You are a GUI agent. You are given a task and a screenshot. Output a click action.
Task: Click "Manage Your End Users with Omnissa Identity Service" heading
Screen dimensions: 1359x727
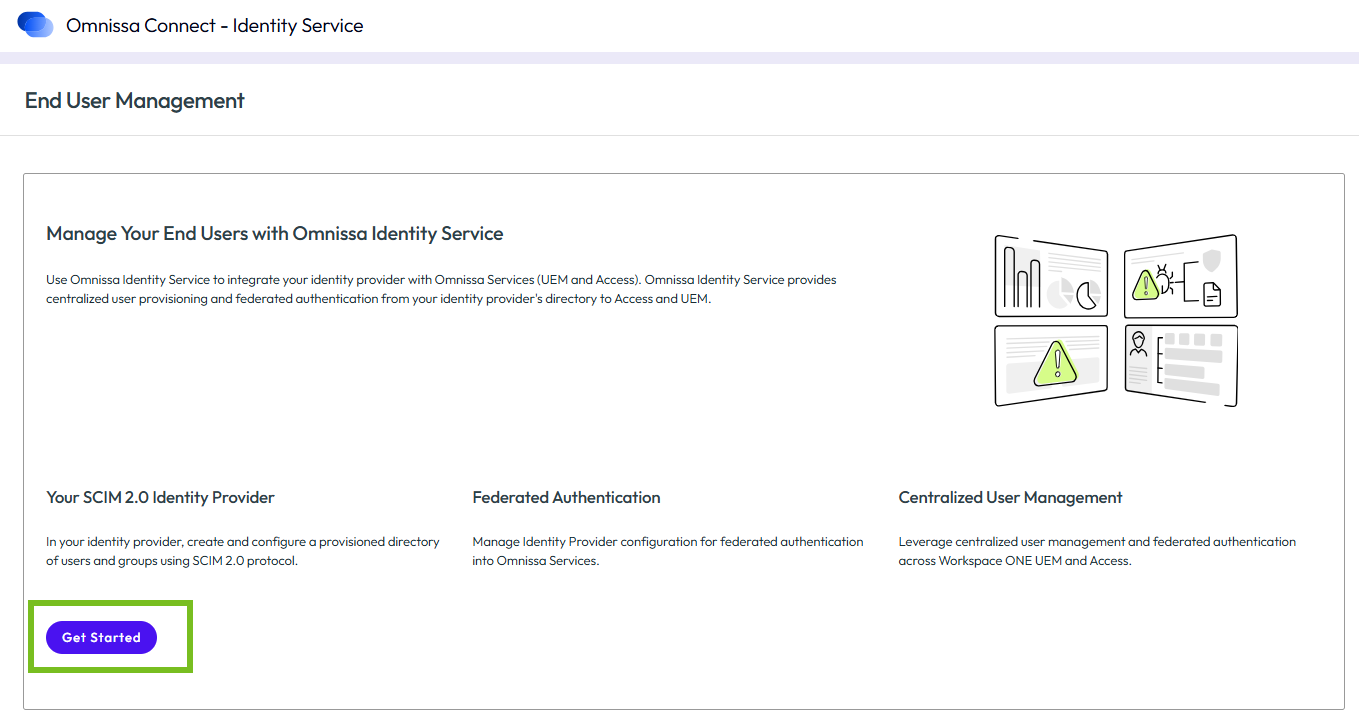(x=275, y=234)
